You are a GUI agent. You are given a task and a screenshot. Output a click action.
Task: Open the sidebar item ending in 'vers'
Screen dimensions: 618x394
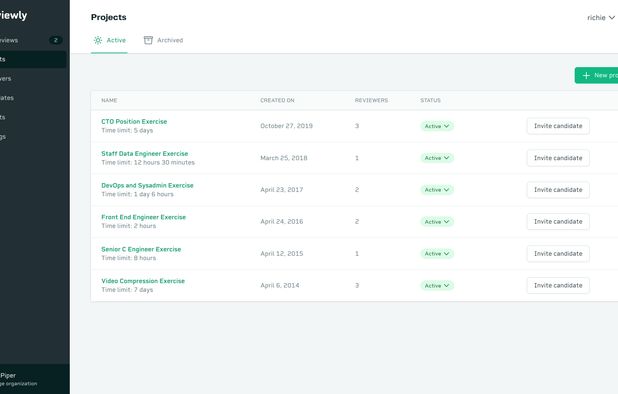(x=33, y=78)
